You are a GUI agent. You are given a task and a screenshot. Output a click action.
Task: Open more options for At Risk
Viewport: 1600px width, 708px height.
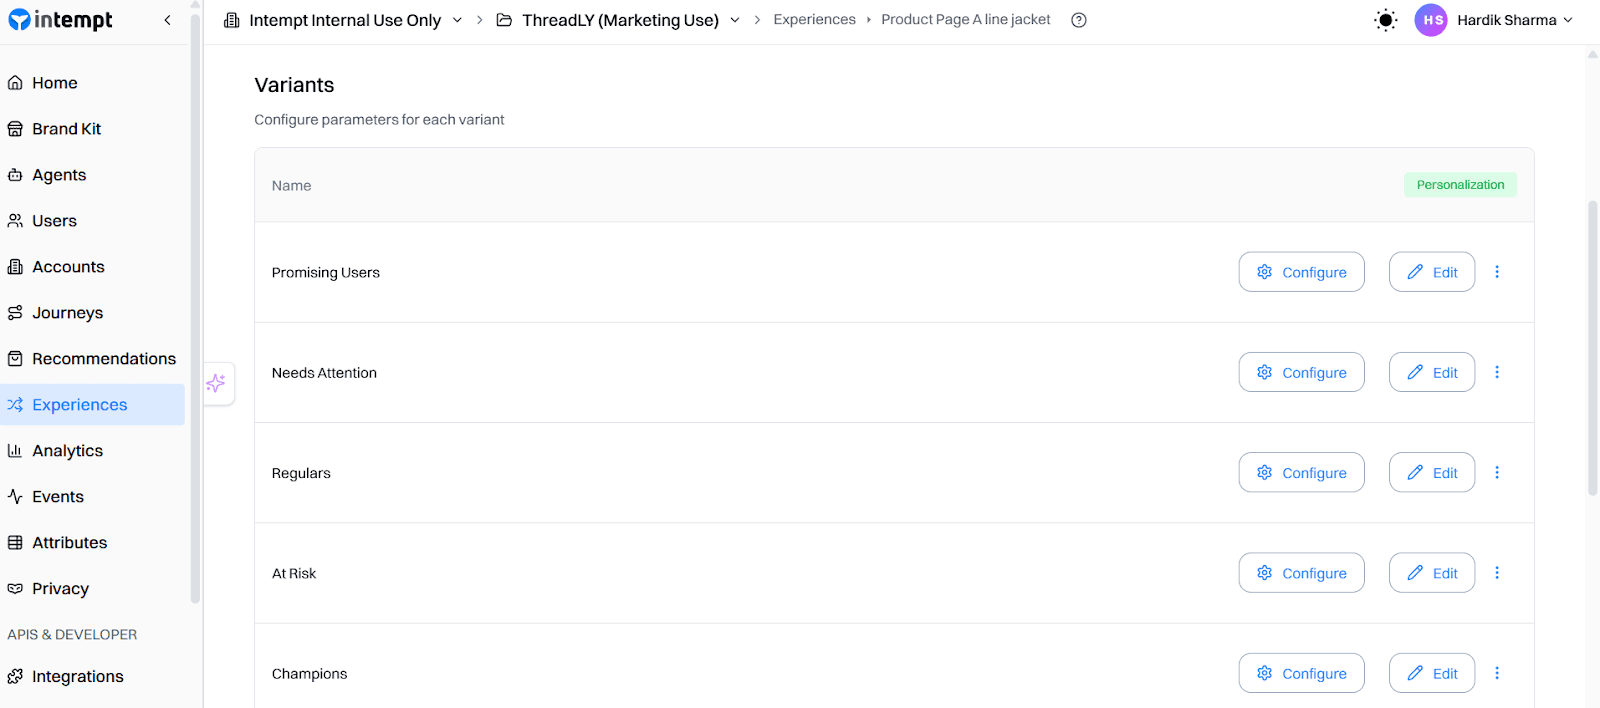tap(1497, 573)
